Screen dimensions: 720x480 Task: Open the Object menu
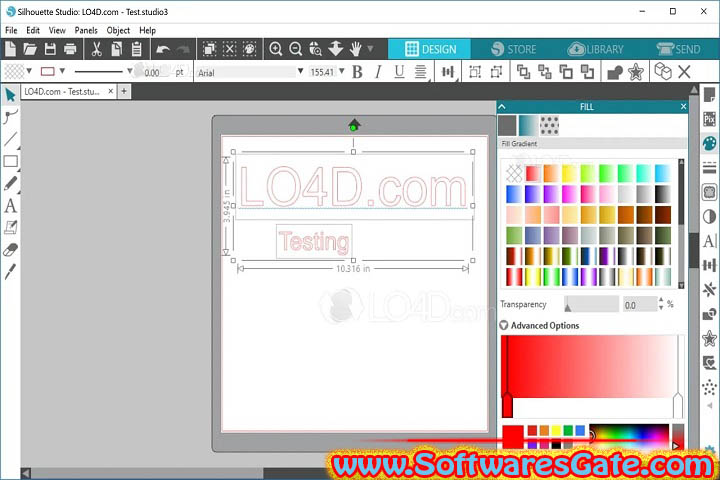pos(118,30)
